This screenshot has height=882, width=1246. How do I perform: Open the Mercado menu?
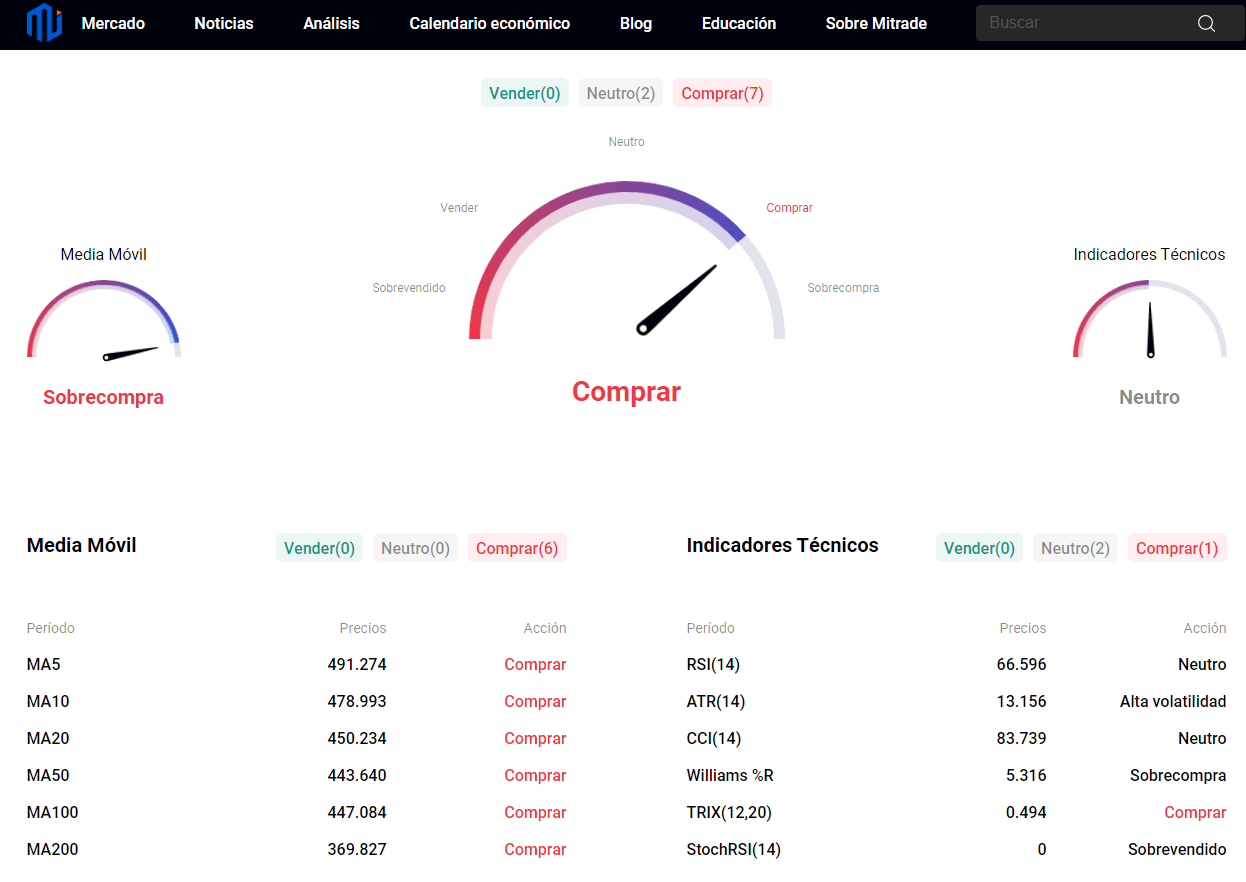coord(113,23)
